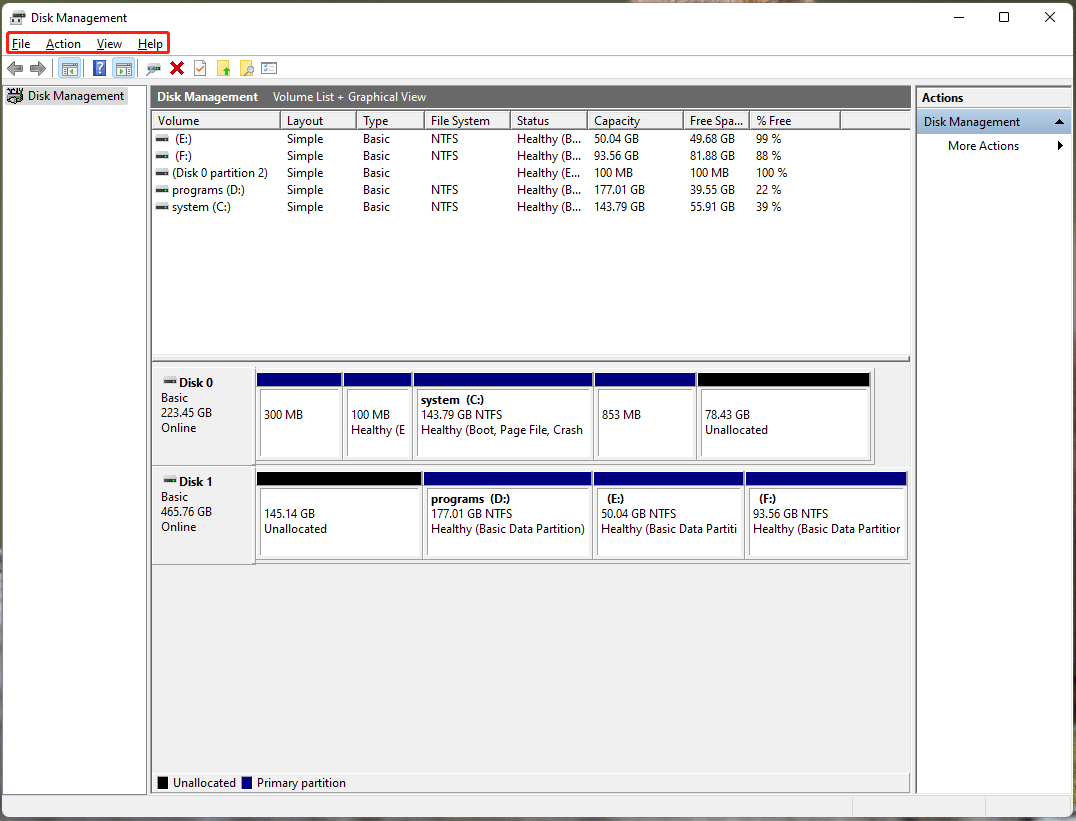Open the View menu
The height and width of the screenshot is (821, 1076).
109,44
